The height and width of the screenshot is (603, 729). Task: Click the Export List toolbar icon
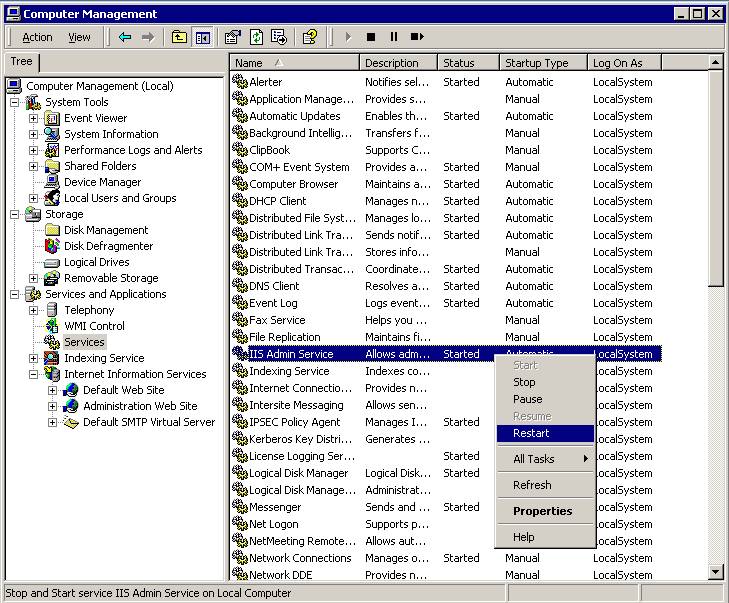click(279, 37)
